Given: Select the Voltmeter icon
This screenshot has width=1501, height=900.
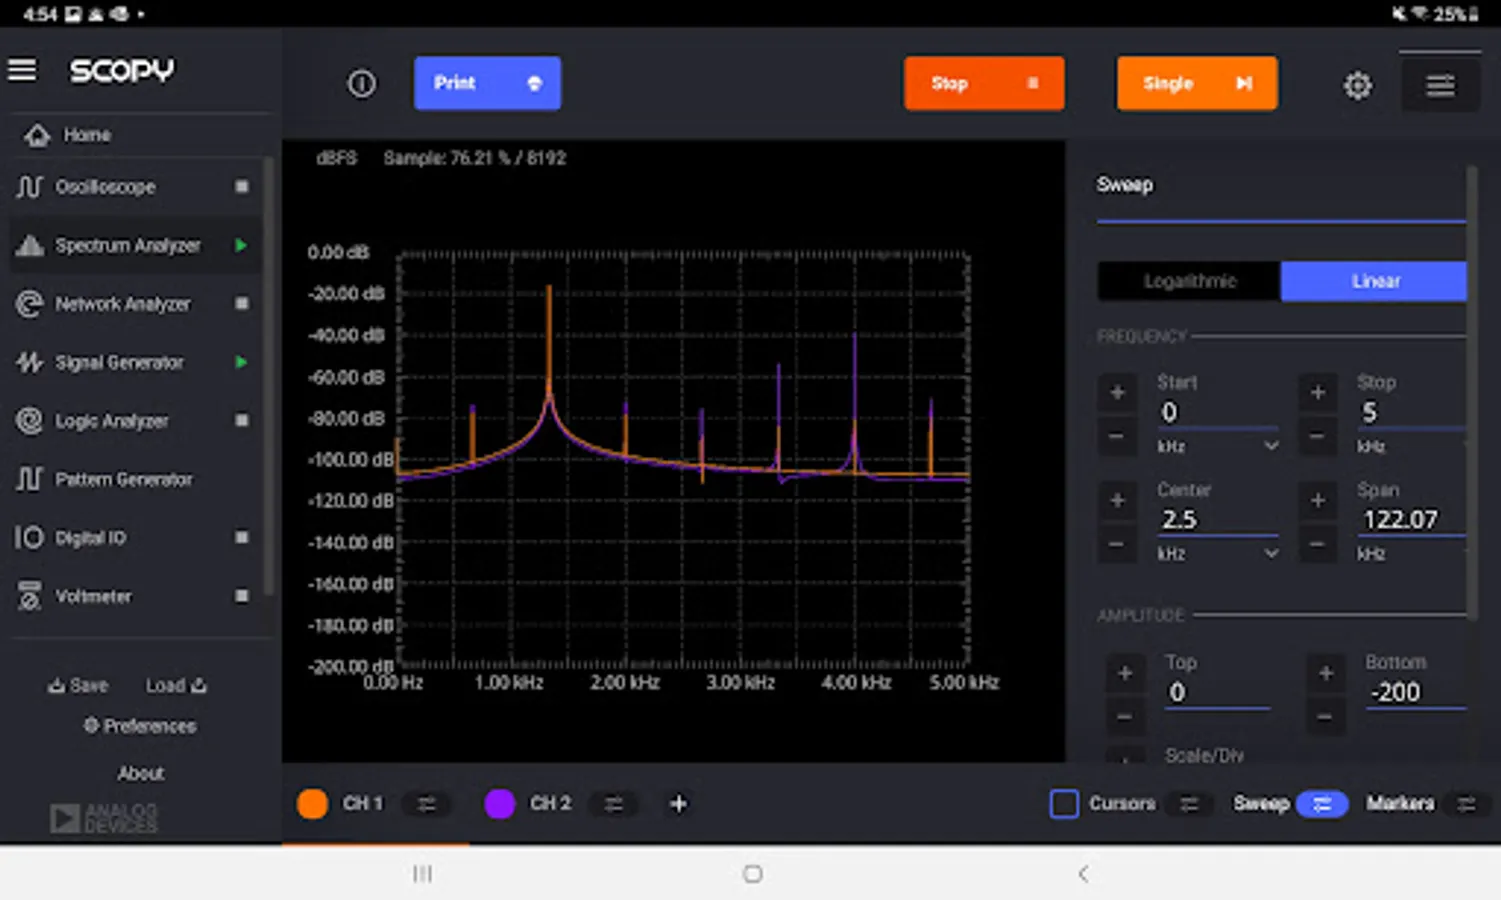Looking at the screenshot, I should point(30,596).
